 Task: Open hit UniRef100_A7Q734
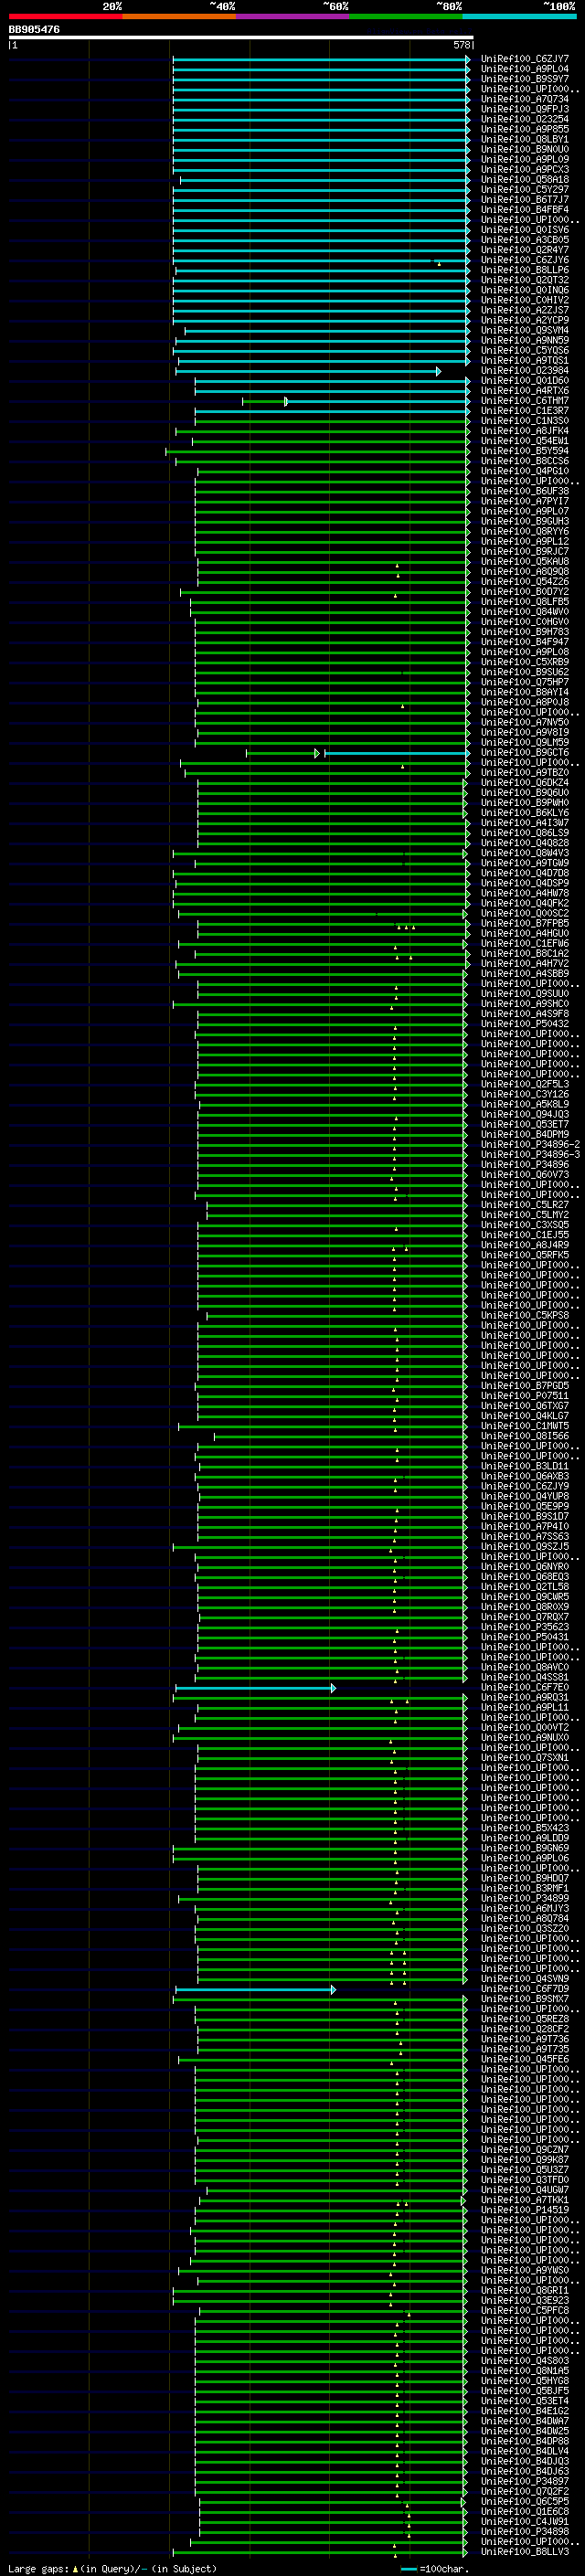point(525,99)
